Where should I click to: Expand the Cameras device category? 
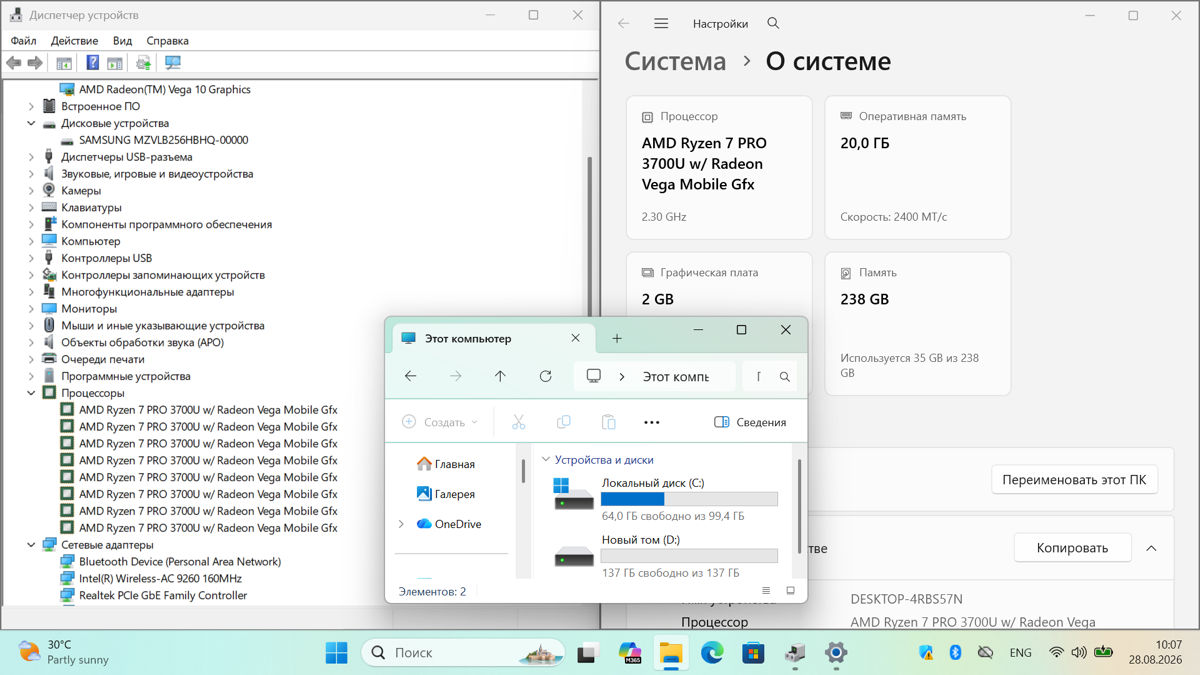tap(31, 190)
